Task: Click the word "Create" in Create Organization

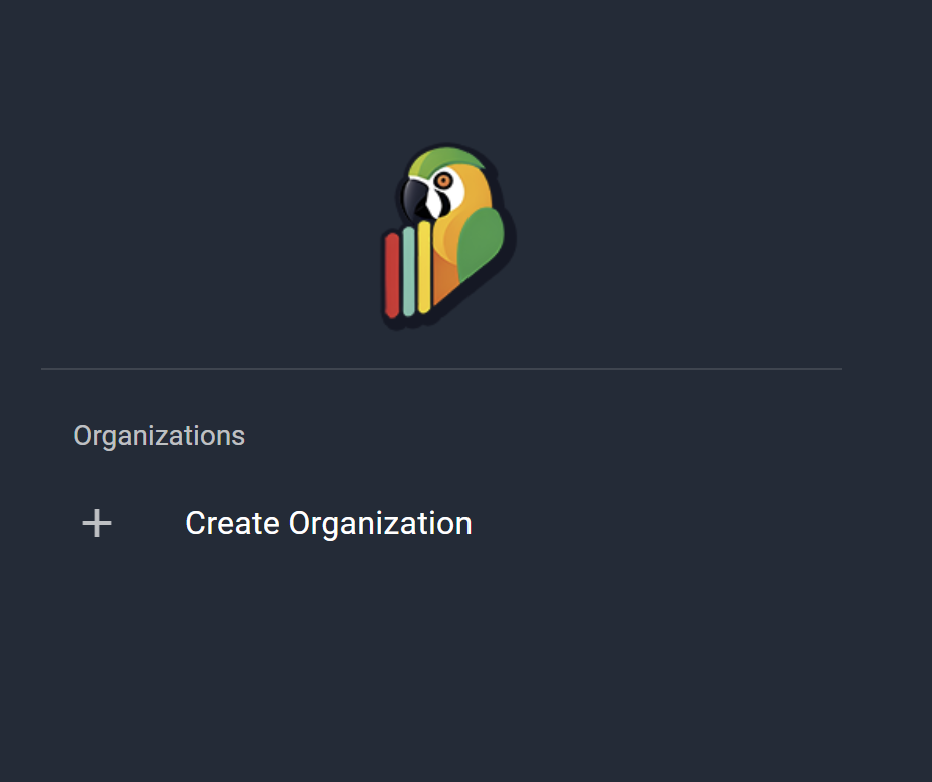Action: (232, 523)
